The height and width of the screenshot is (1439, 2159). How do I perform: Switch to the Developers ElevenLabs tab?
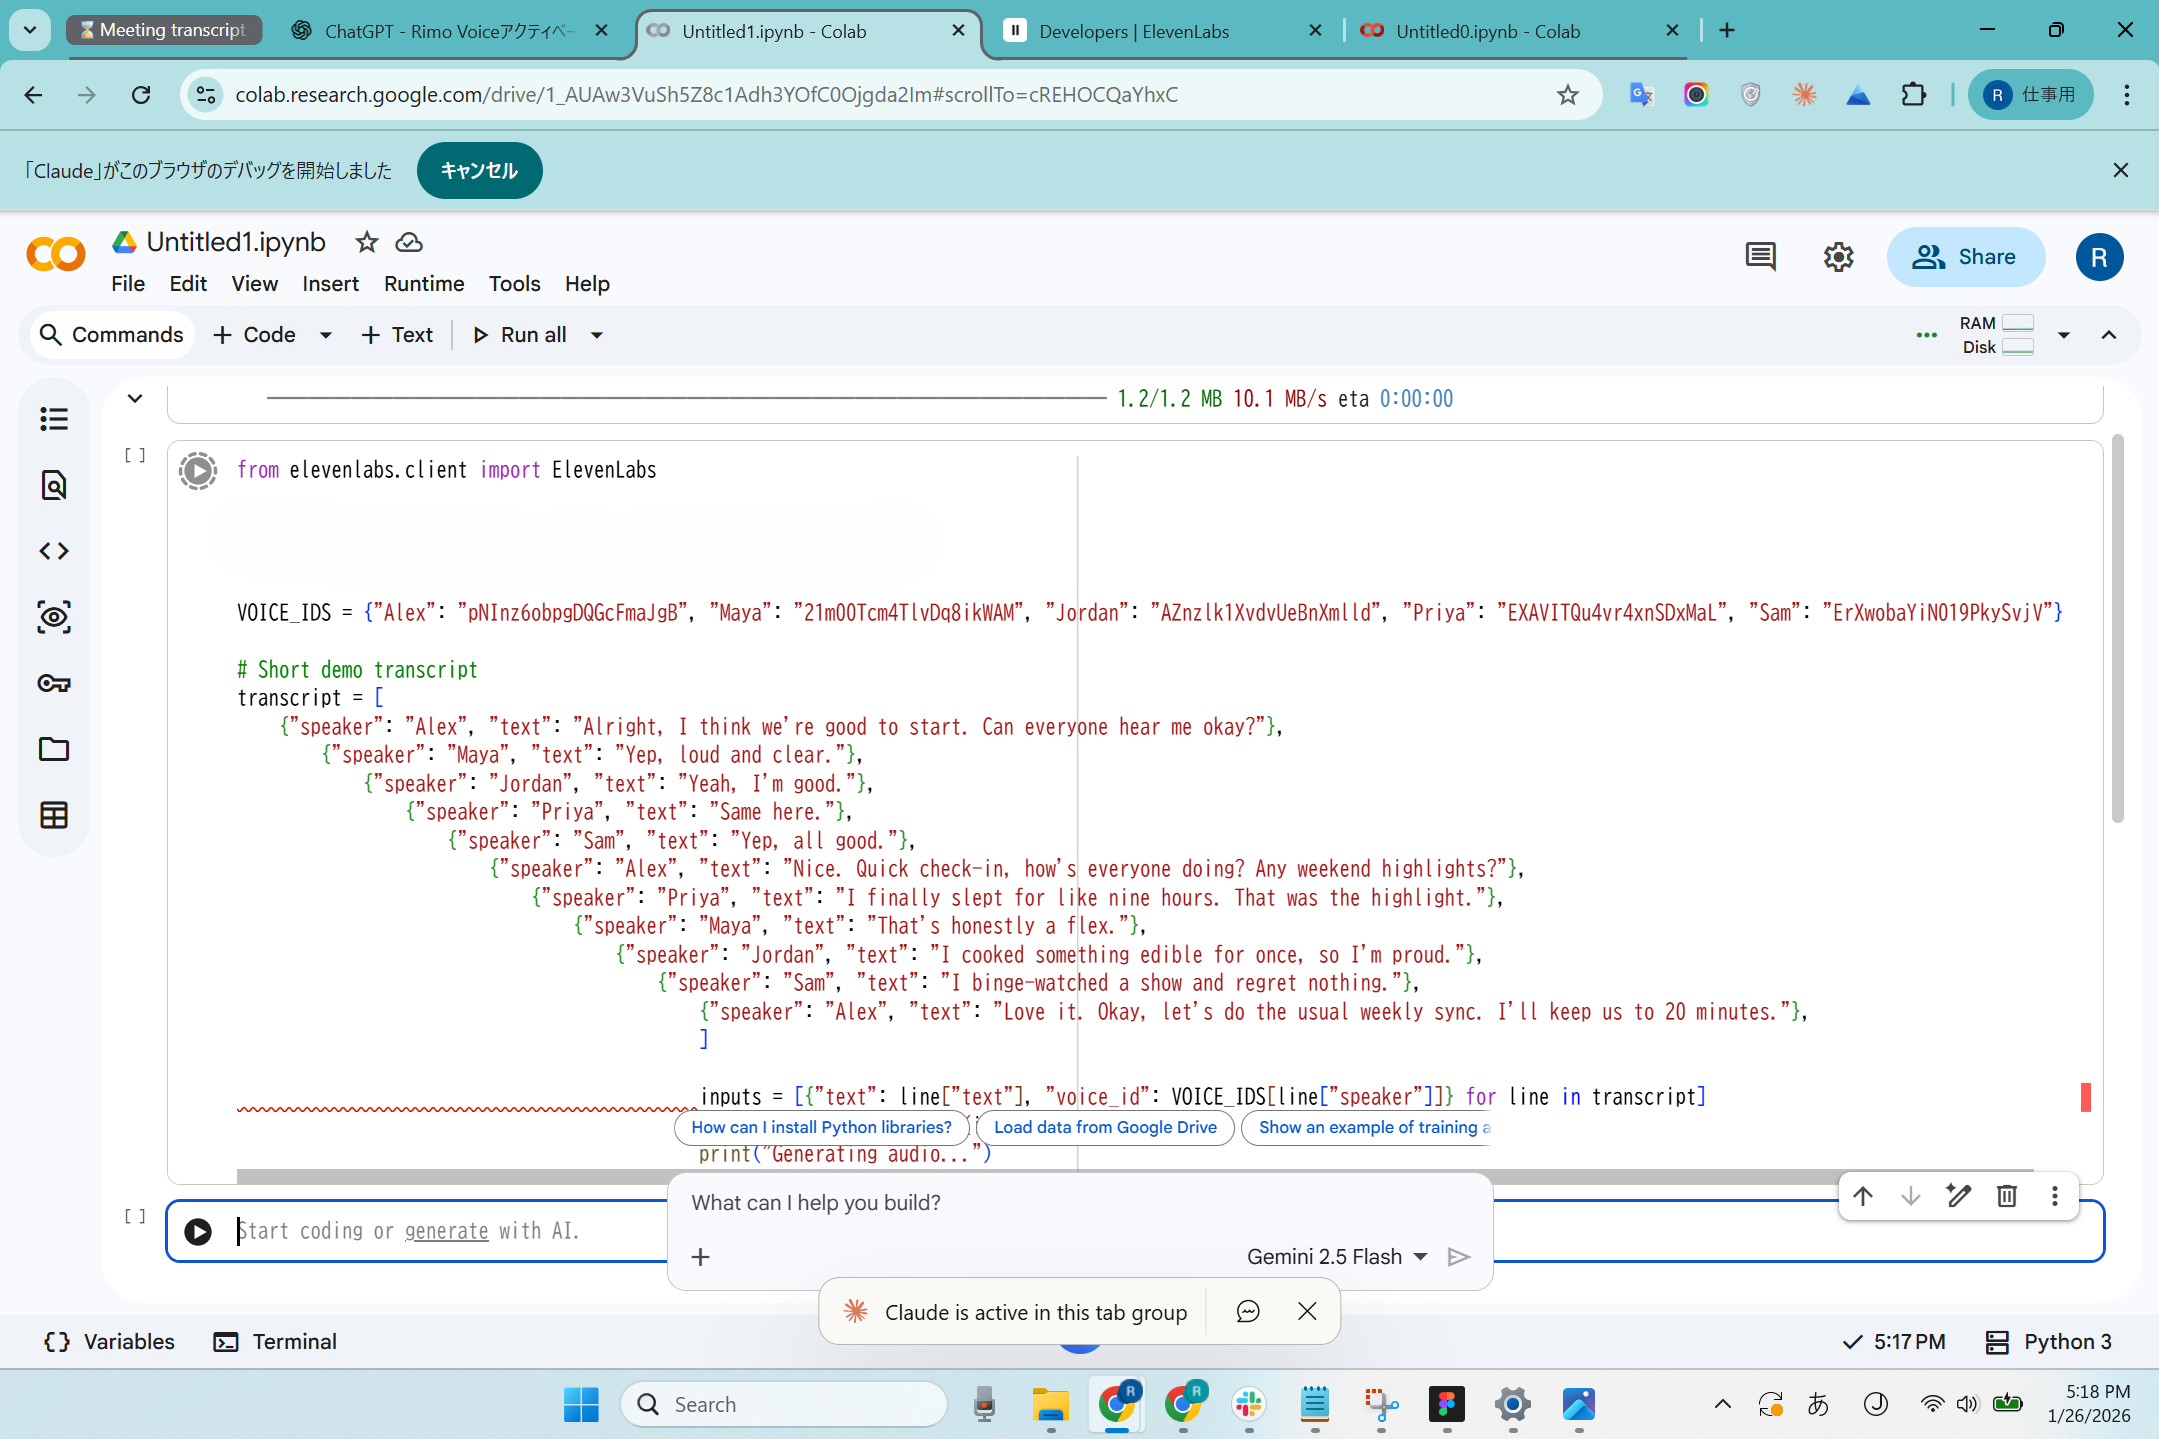click(1133, 31)
